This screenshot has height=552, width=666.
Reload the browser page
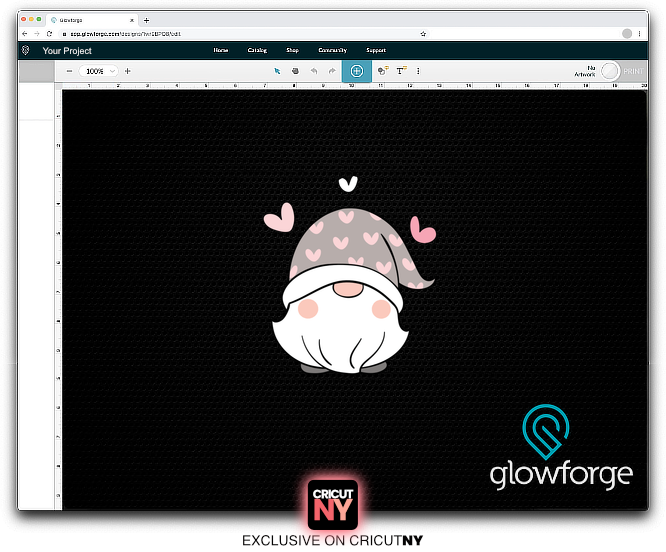point(50,34)
